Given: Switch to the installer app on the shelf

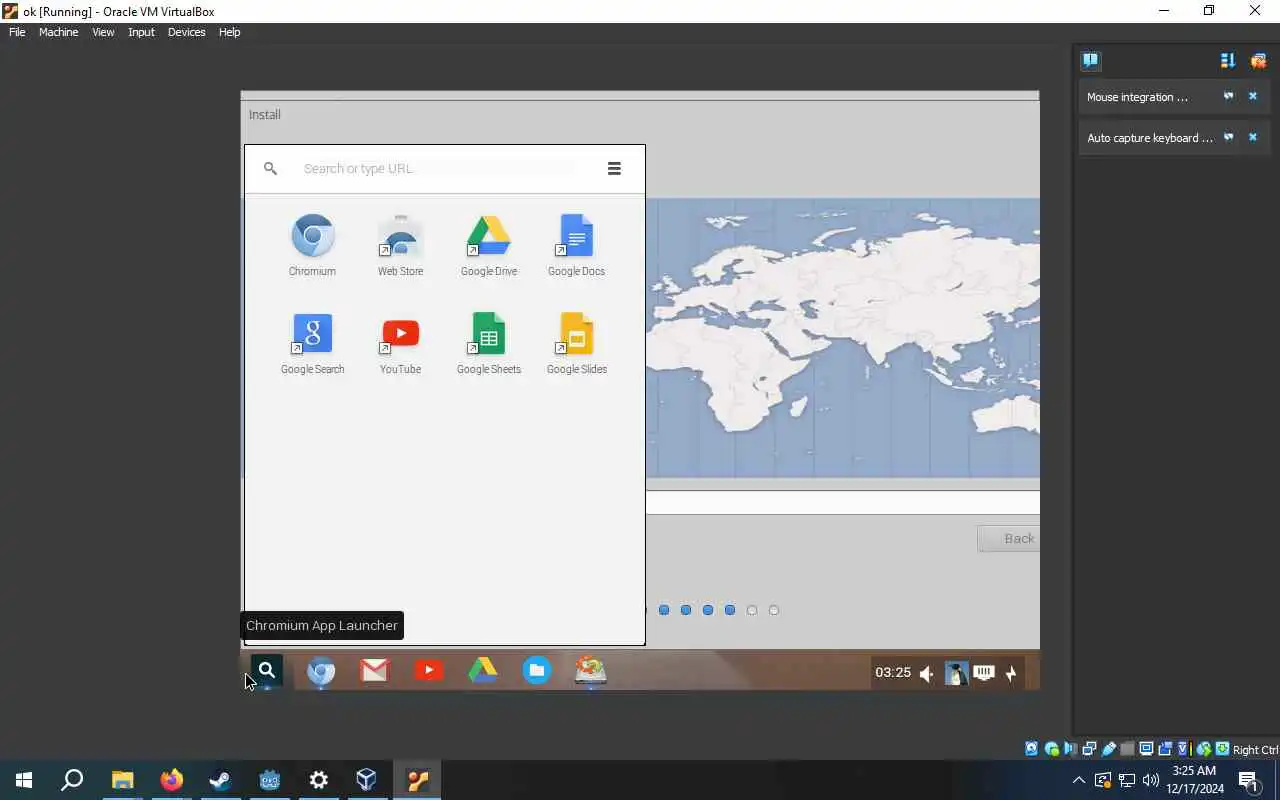Looking at the screenshot, I should coord(591,670).
